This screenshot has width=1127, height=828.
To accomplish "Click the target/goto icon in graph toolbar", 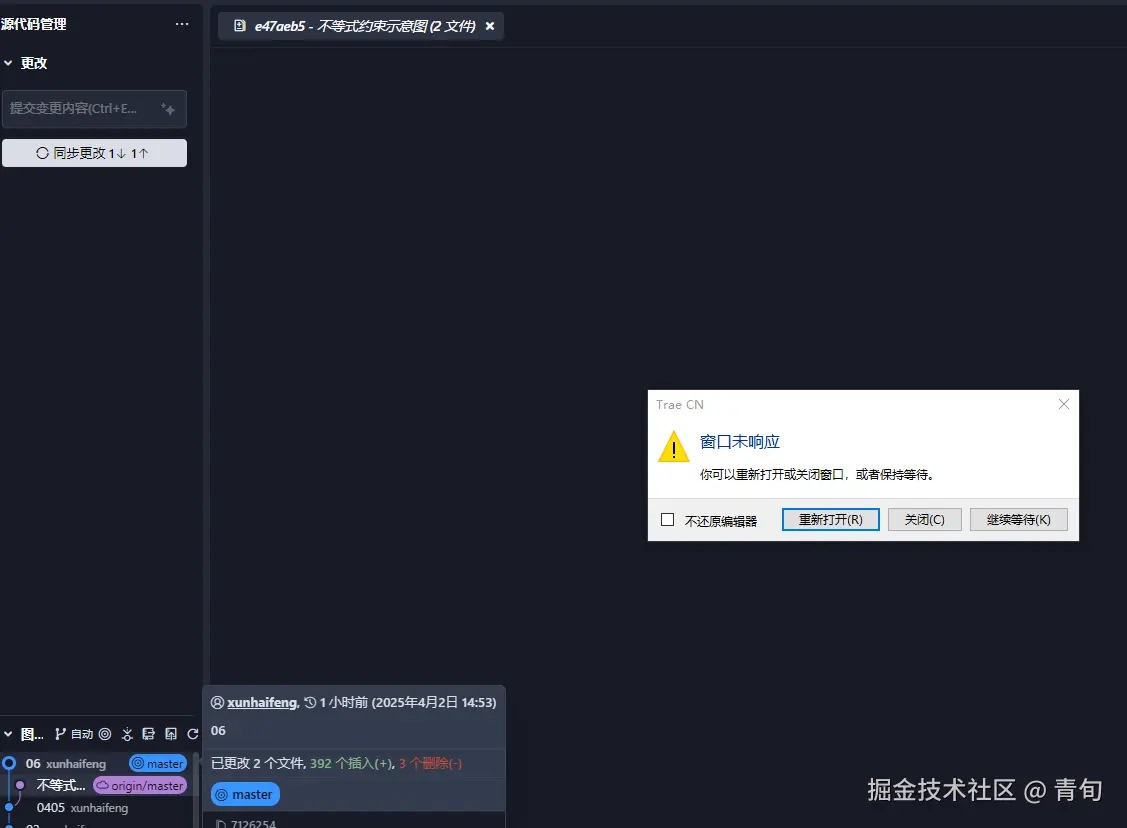I will tap(104, 733).
